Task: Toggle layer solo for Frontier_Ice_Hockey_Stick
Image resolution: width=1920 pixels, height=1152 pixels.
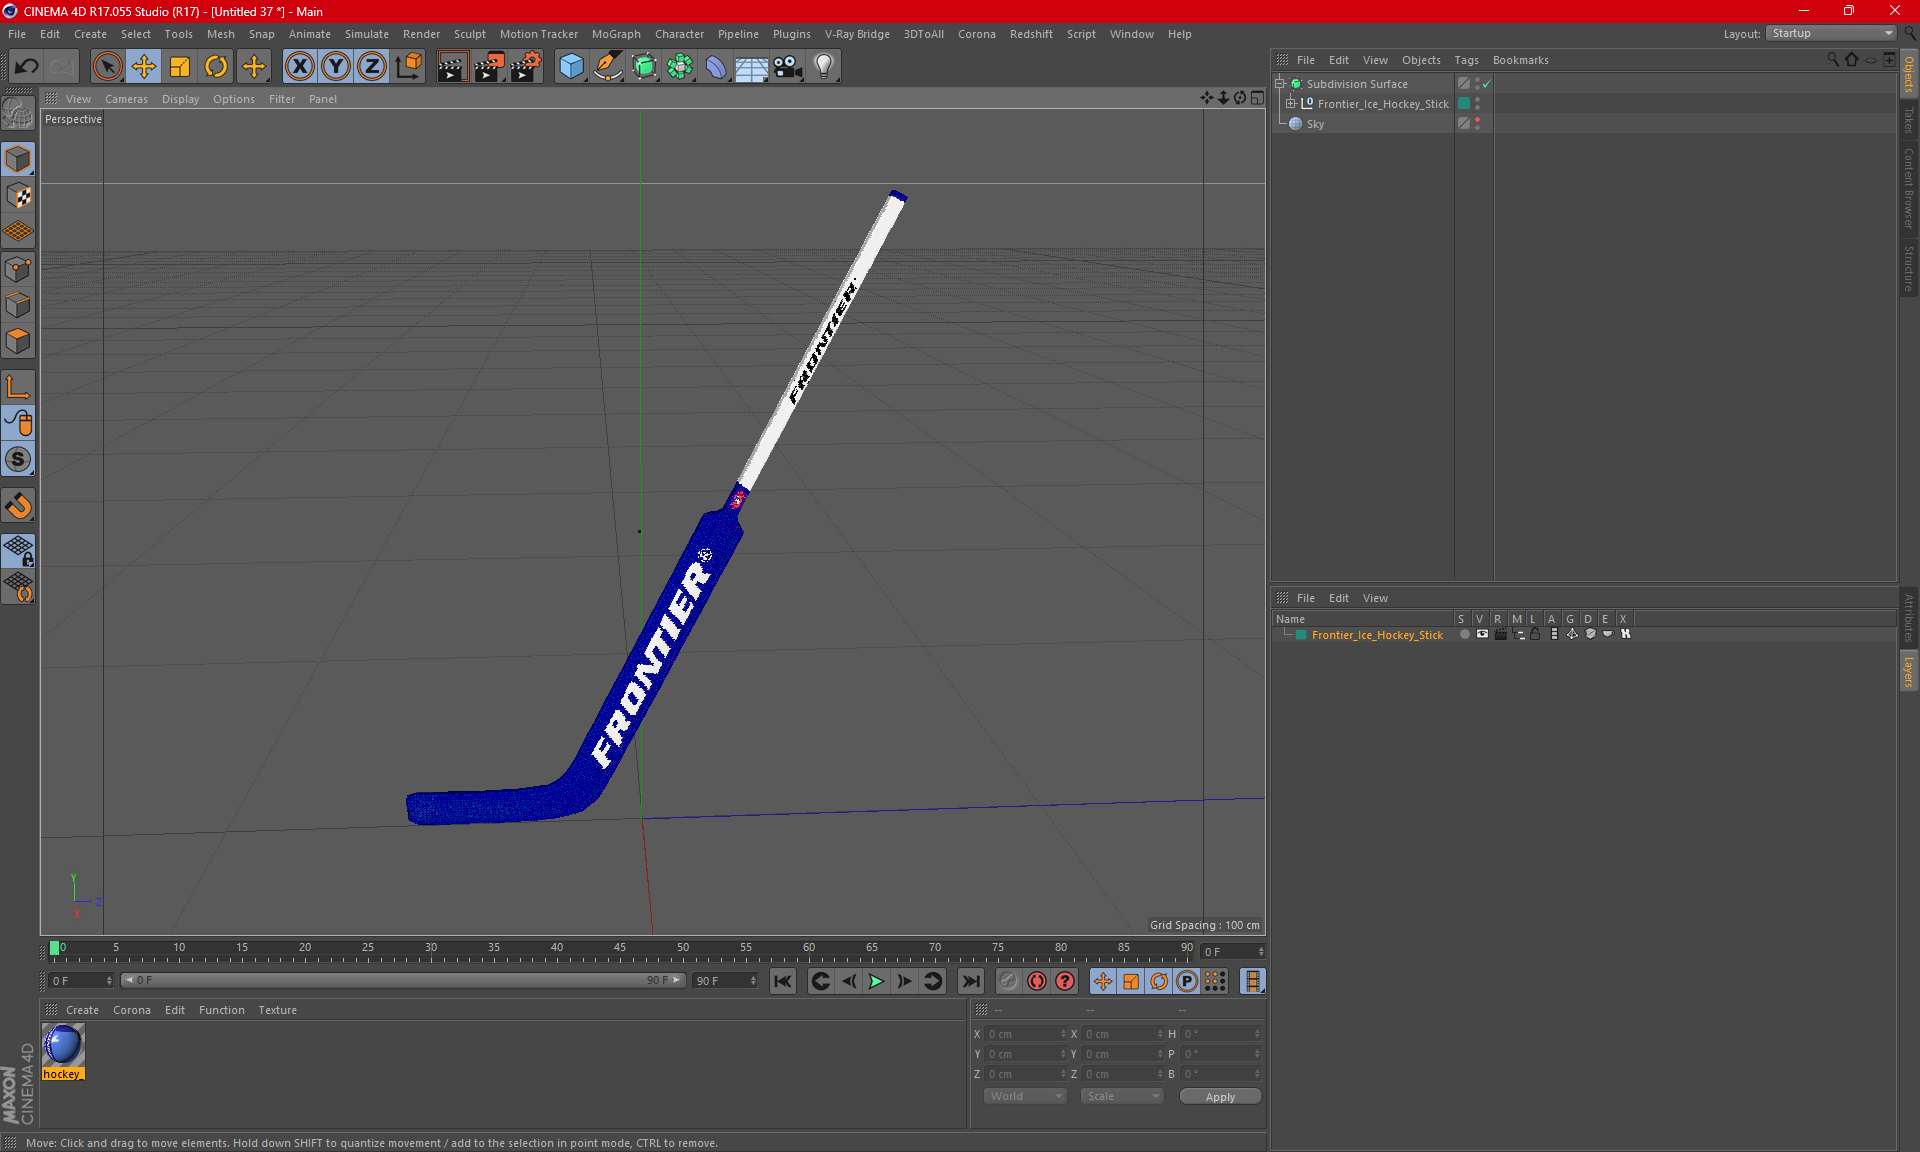Action: (1464, 634)
